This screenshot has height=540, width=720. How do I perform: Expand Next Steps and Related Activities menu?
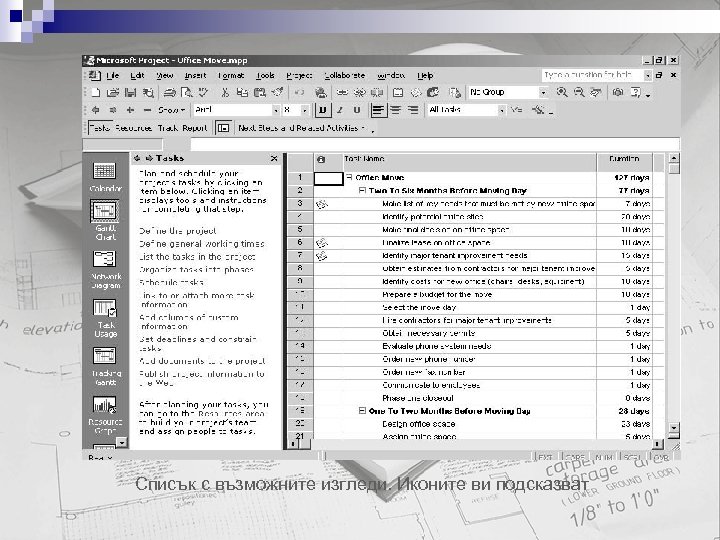(301, 128)
